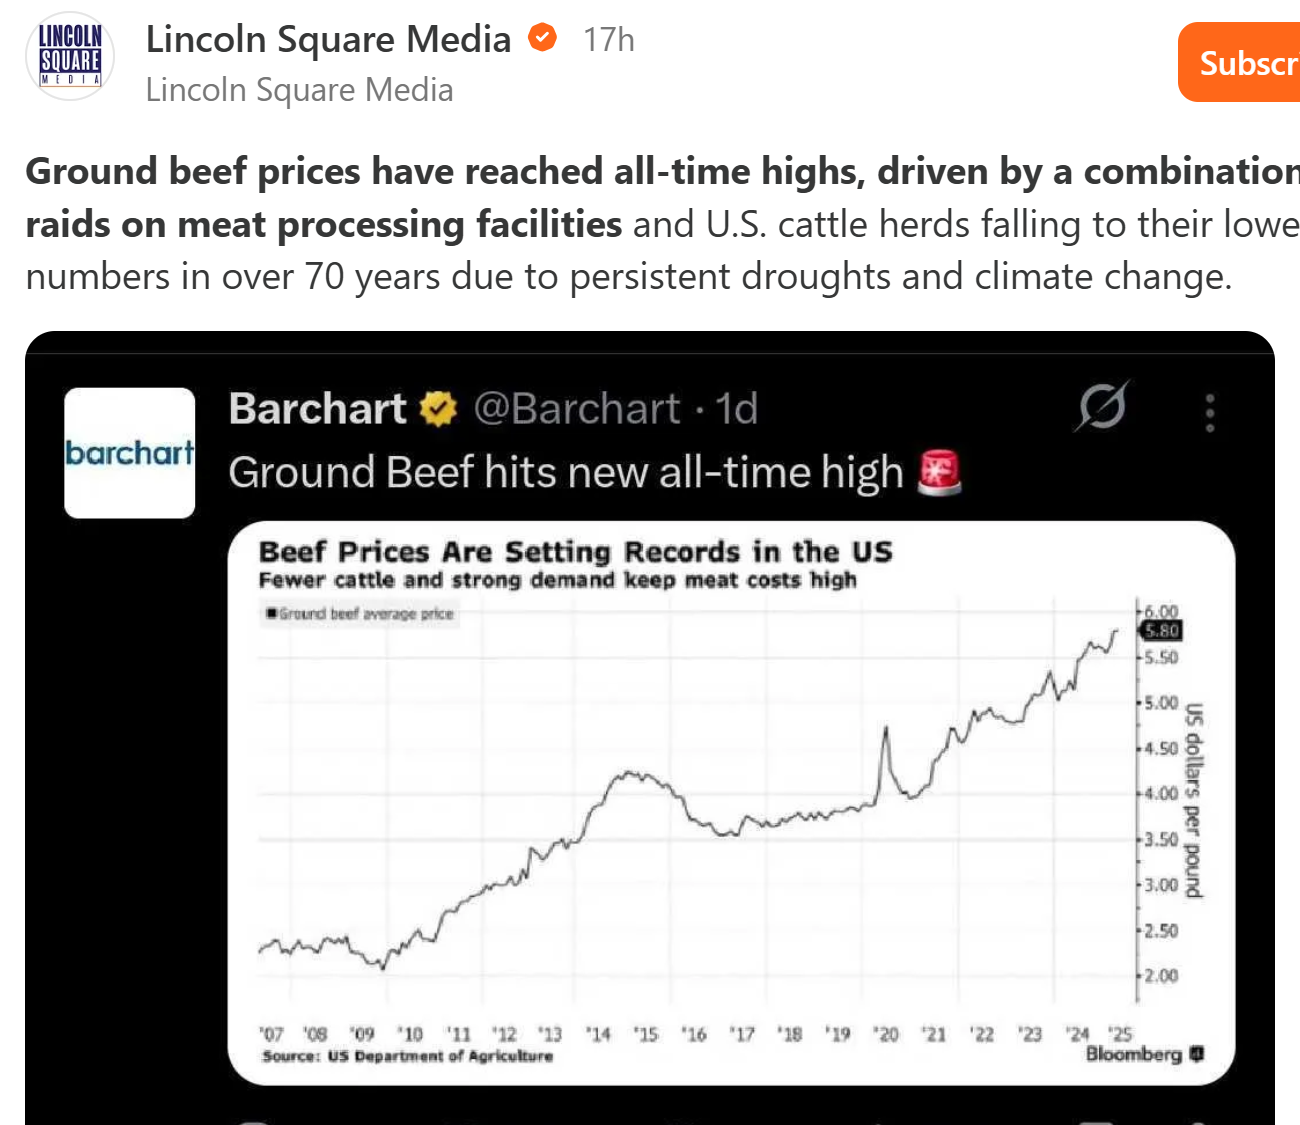Screen dimensions: 1300x1125
Task: Click the Bloomberg terminal icon on chart
Action: point(1198,1053)
